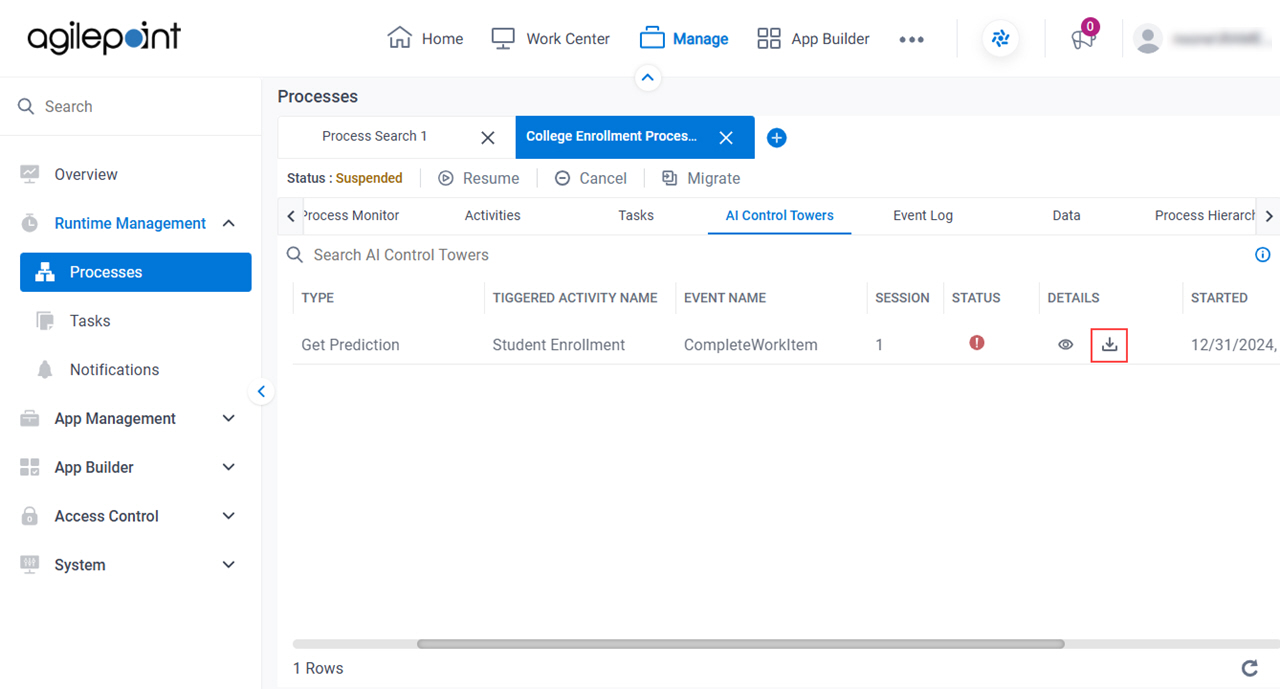
Task: Migrate the process
Action: pyautogui.click(x=701, y=178)
